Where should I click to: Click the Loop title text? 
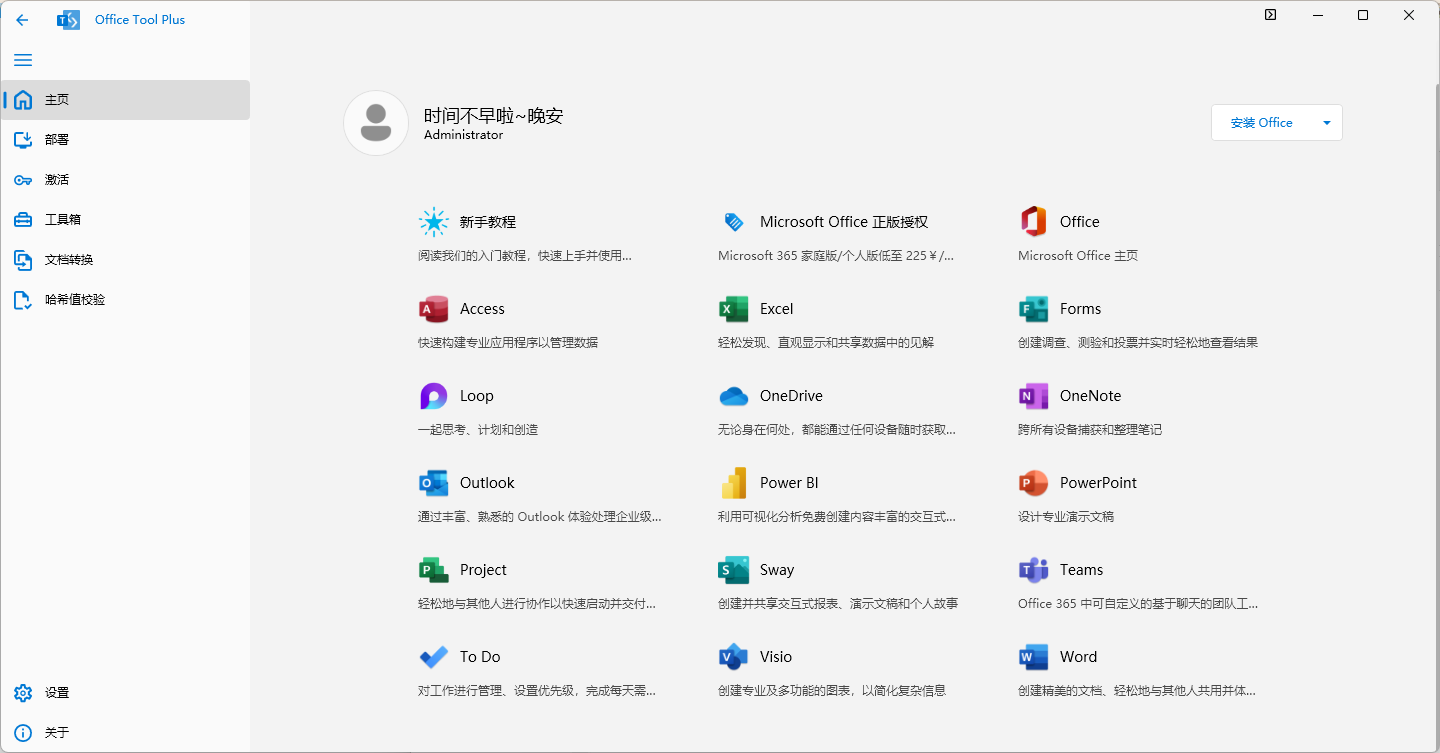point(477,396)
